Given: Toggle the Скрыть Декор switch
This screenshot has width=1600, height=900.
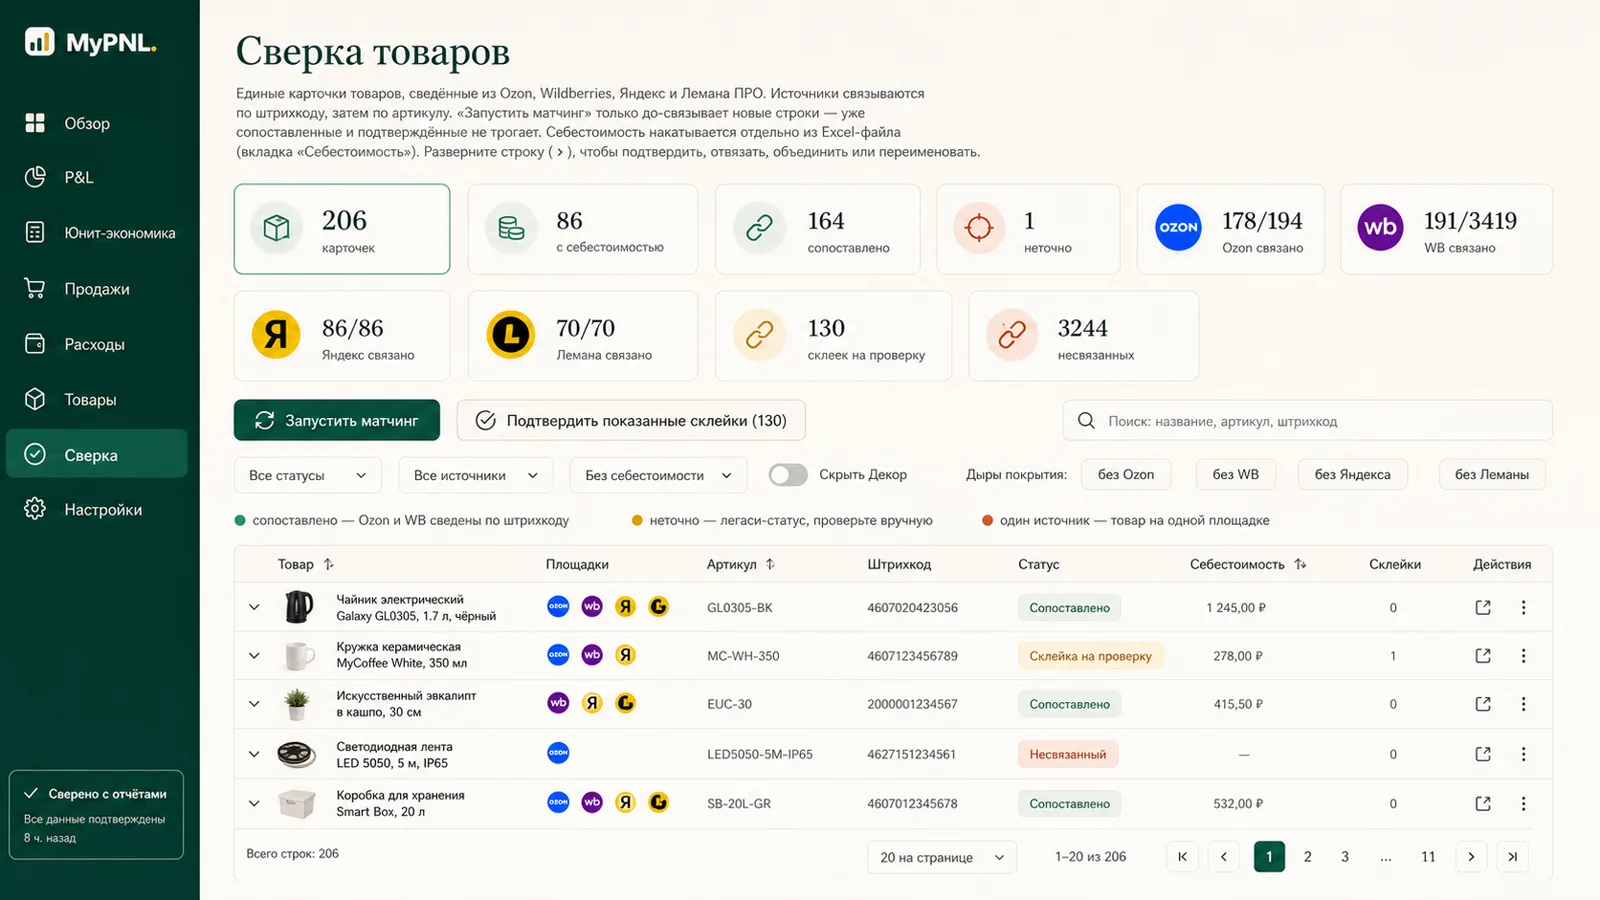Looking at the screenshot, I should (788, 475).
